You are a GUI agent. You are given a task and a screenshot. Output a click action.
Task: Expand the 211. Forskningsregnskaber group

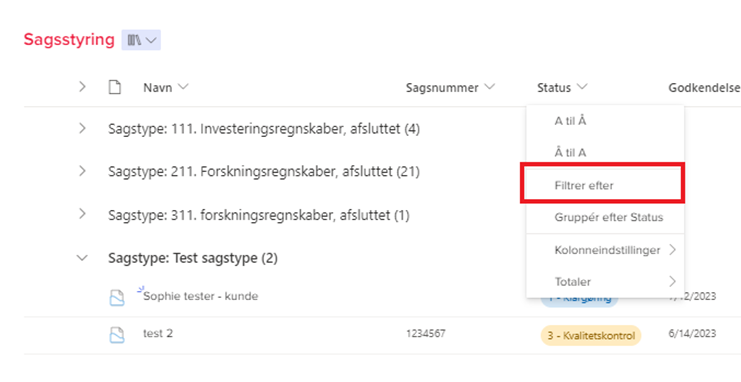coord(82,171)
